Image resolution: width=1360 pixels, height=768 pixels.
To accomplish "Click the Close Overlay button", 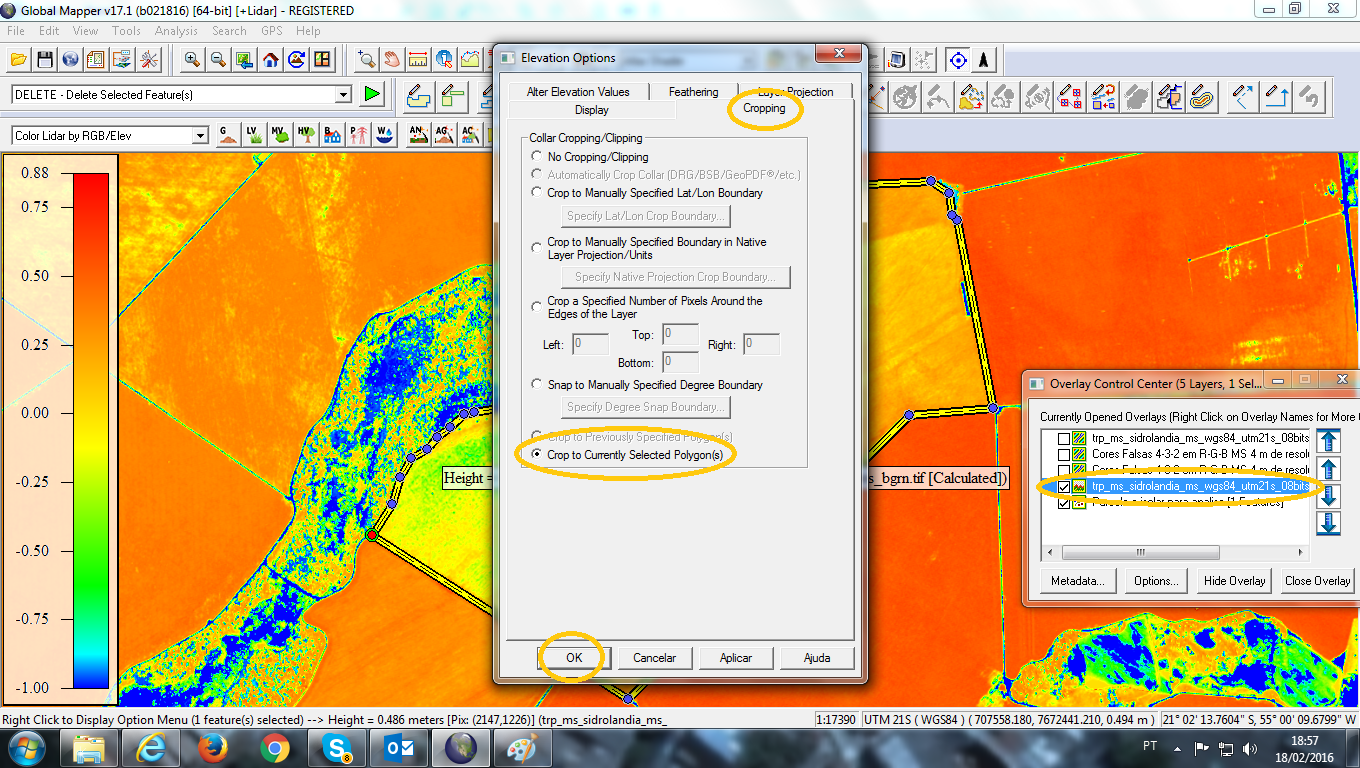I will [1318, 581].
